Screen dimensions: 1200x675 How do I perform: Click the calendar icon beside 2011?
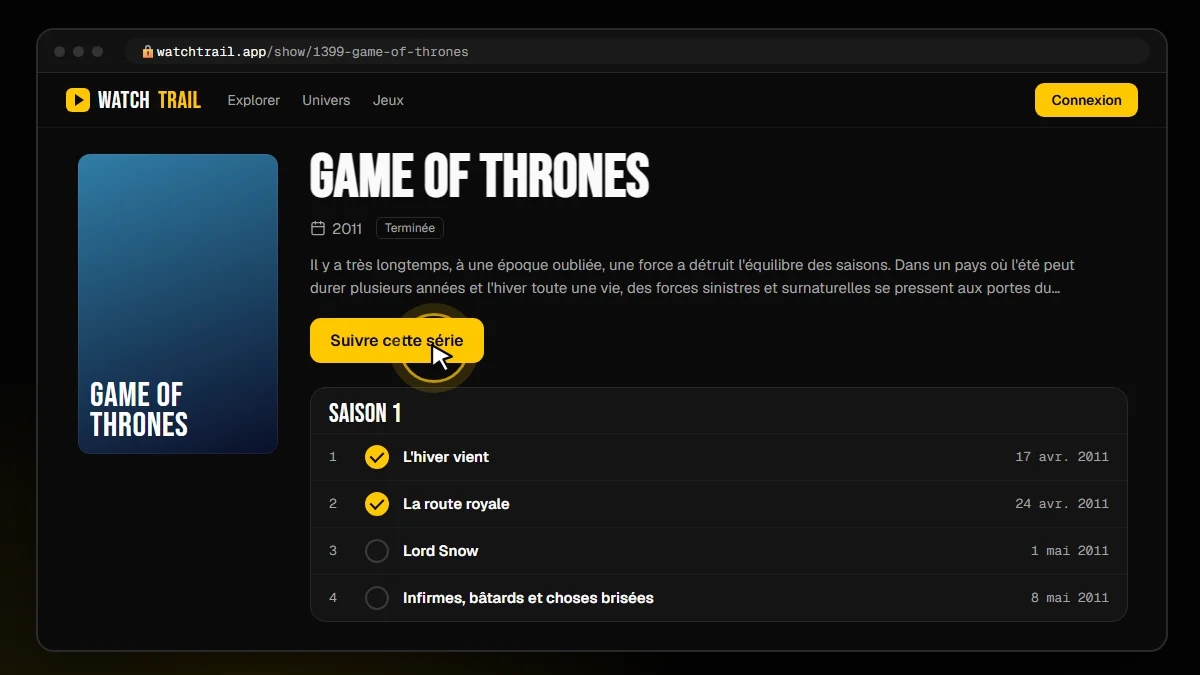(318, 228)
